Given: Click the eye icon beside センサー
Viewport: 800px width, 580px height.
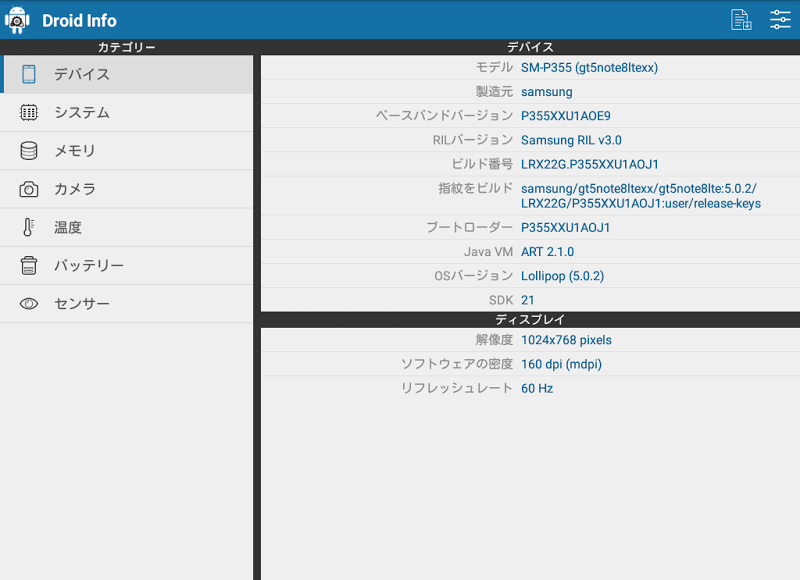Looking at the screenshot, I should [29, 303].
